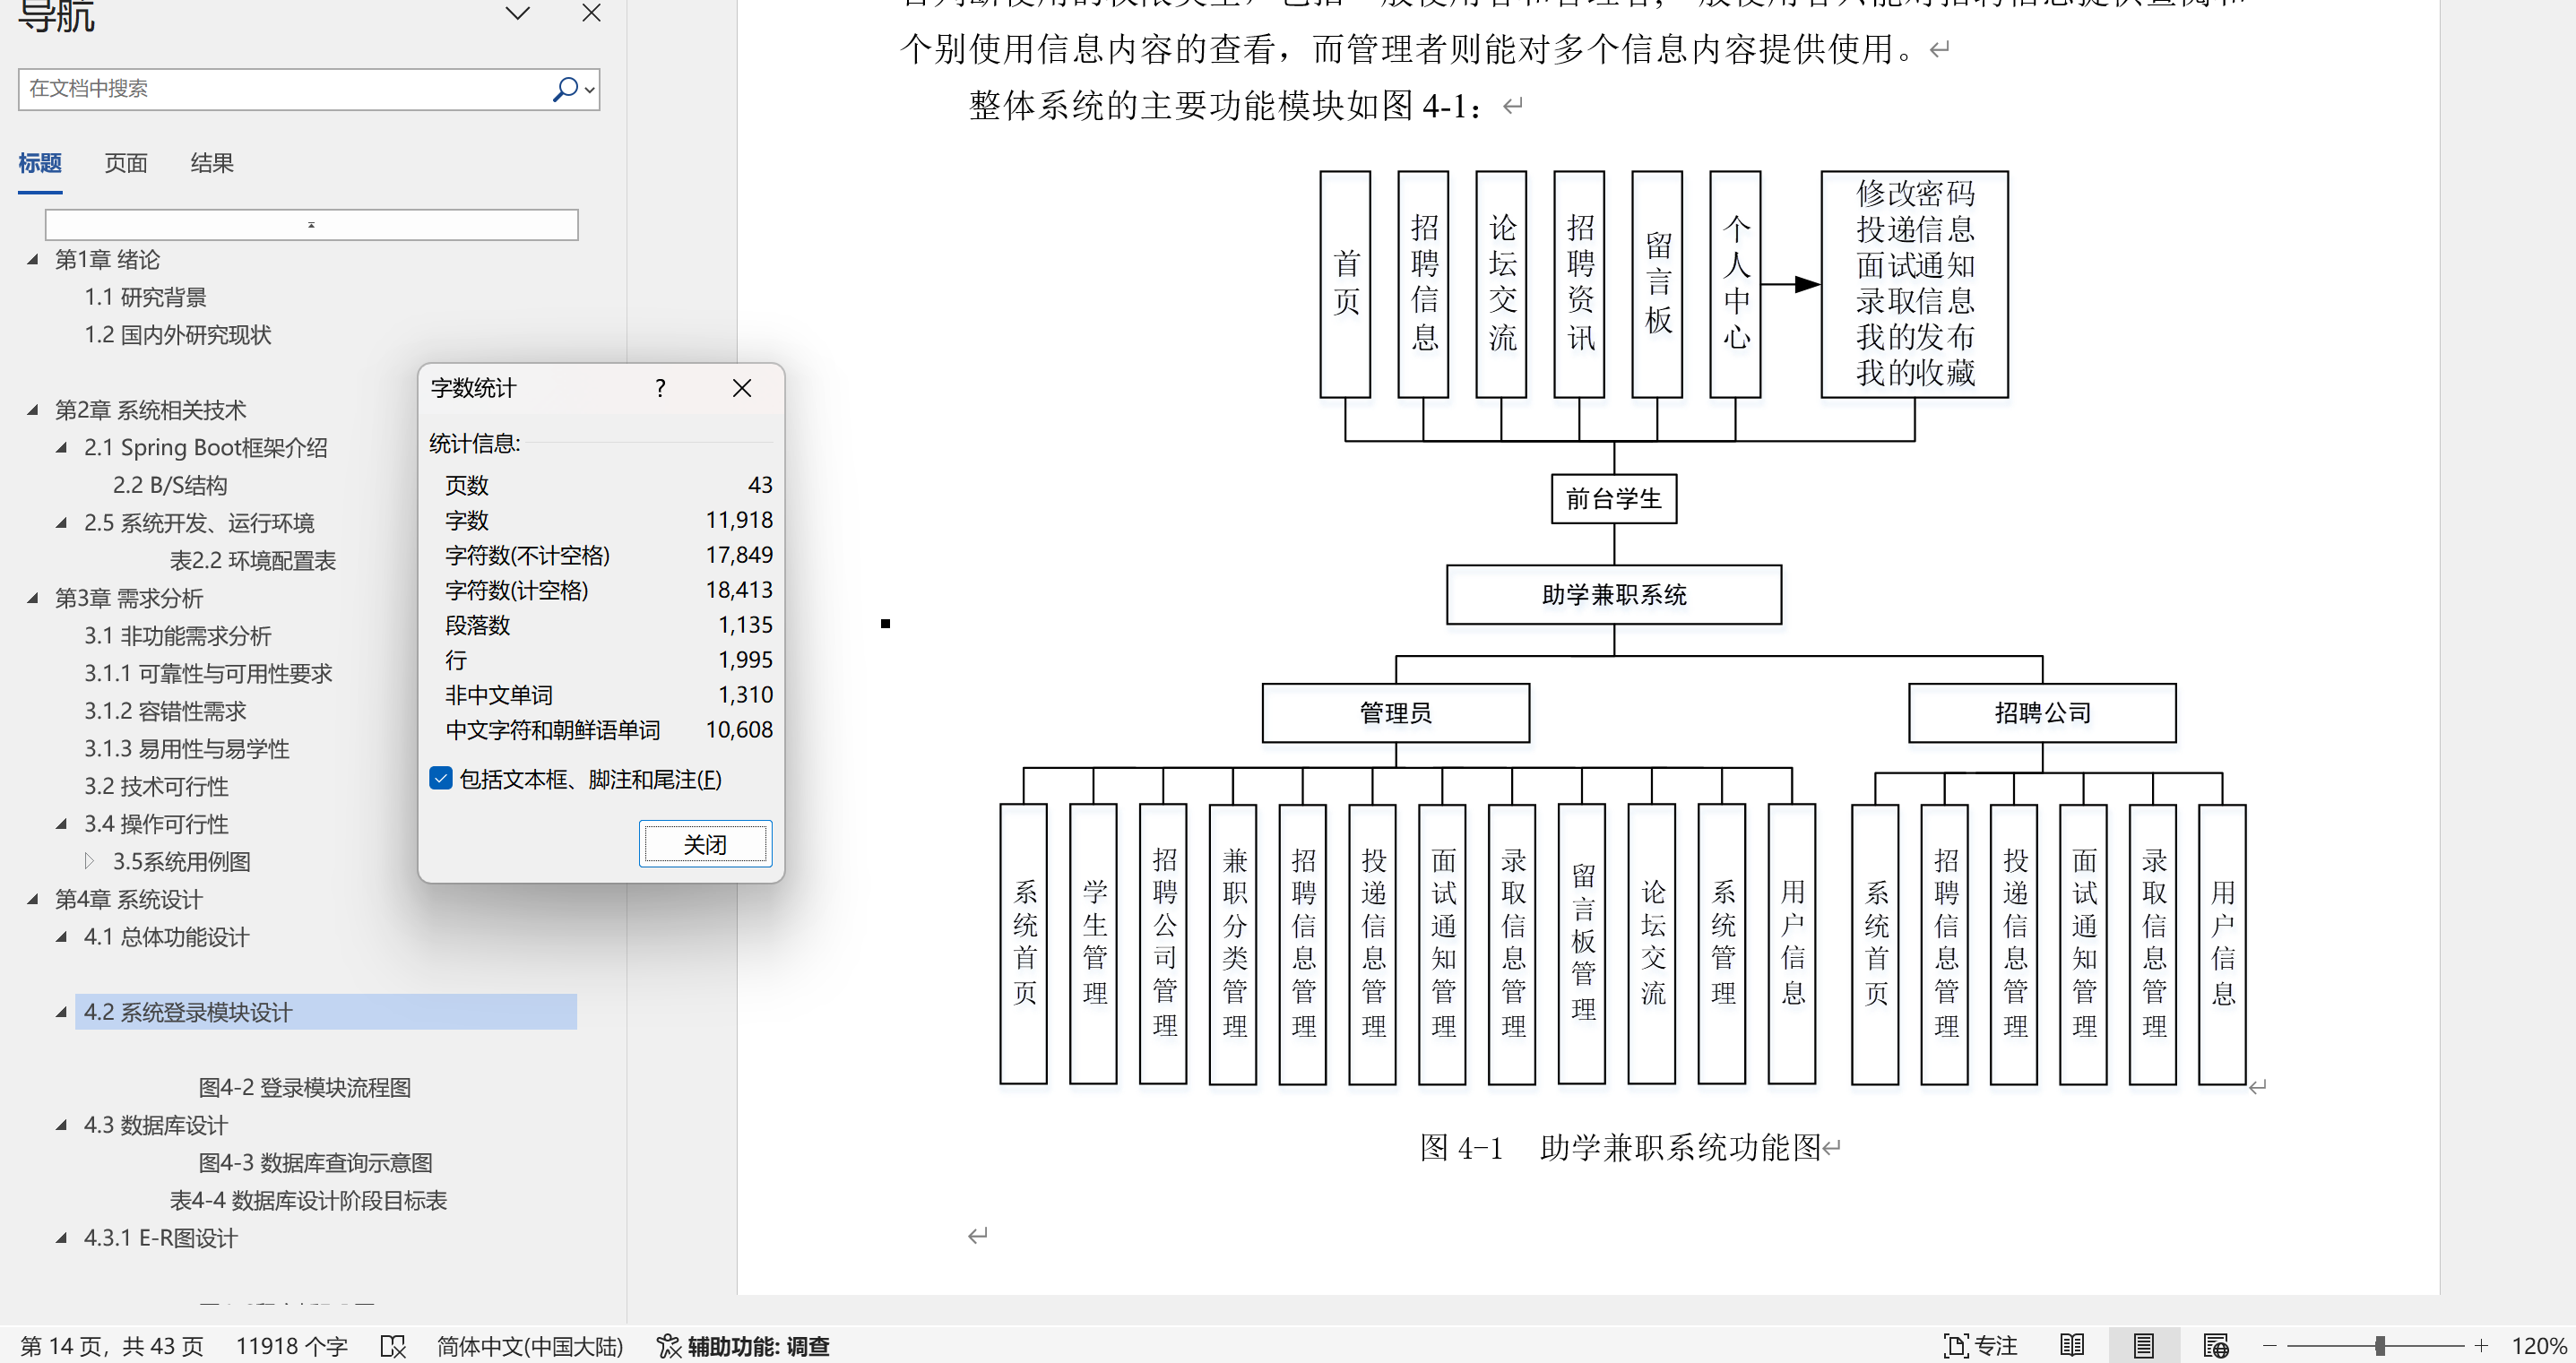Screen dimensions: 2576x1363
Task: Go to heading 3.2 技术可行性
Action: coord(156,787)
